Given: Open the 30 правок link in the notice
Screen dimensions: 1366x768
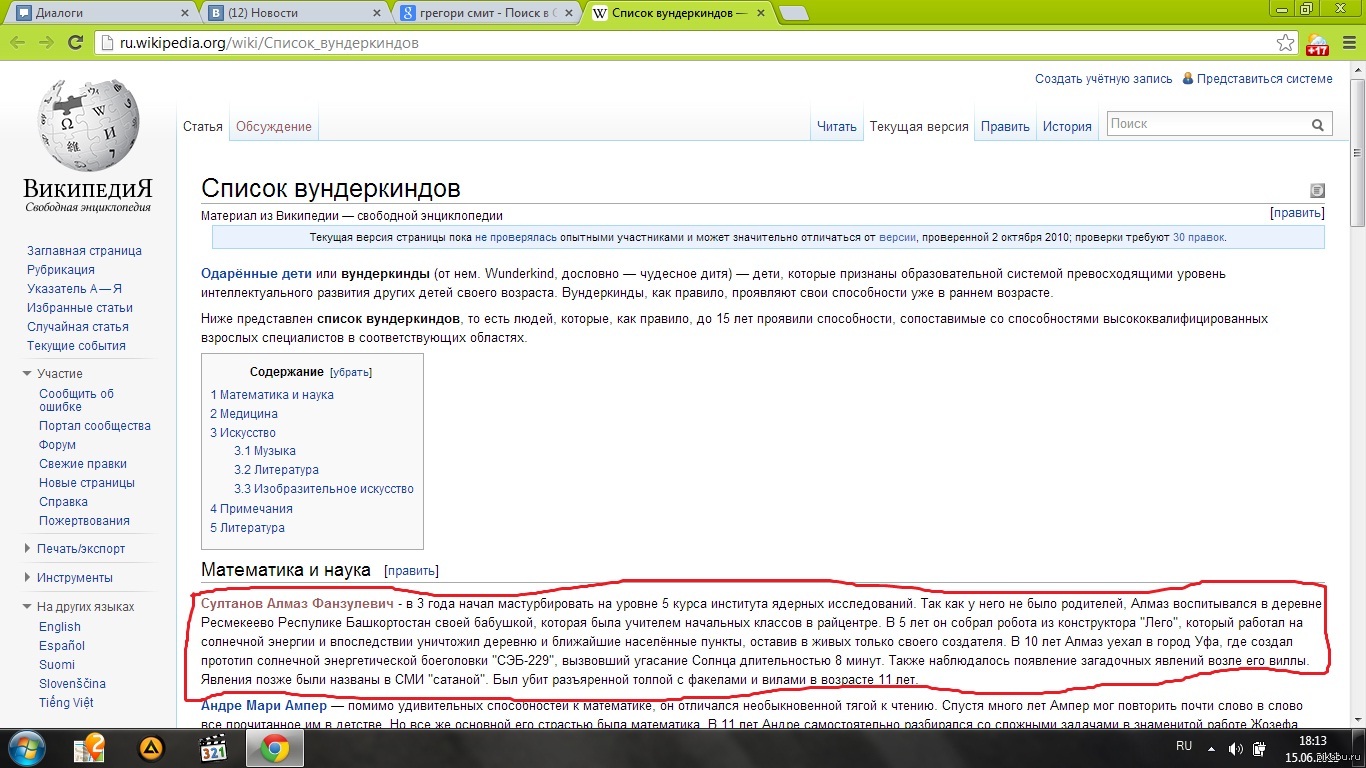Looking at the screenshot, I should click(x=1198, y=238).
